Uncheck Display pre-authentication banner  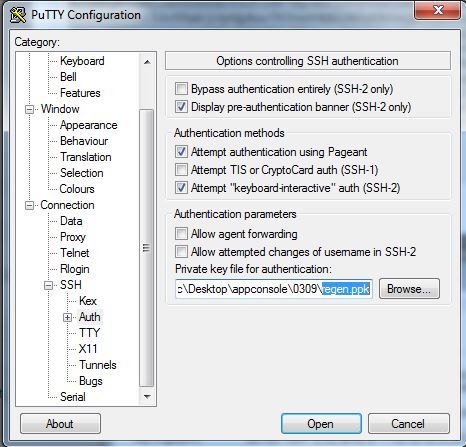181,107
